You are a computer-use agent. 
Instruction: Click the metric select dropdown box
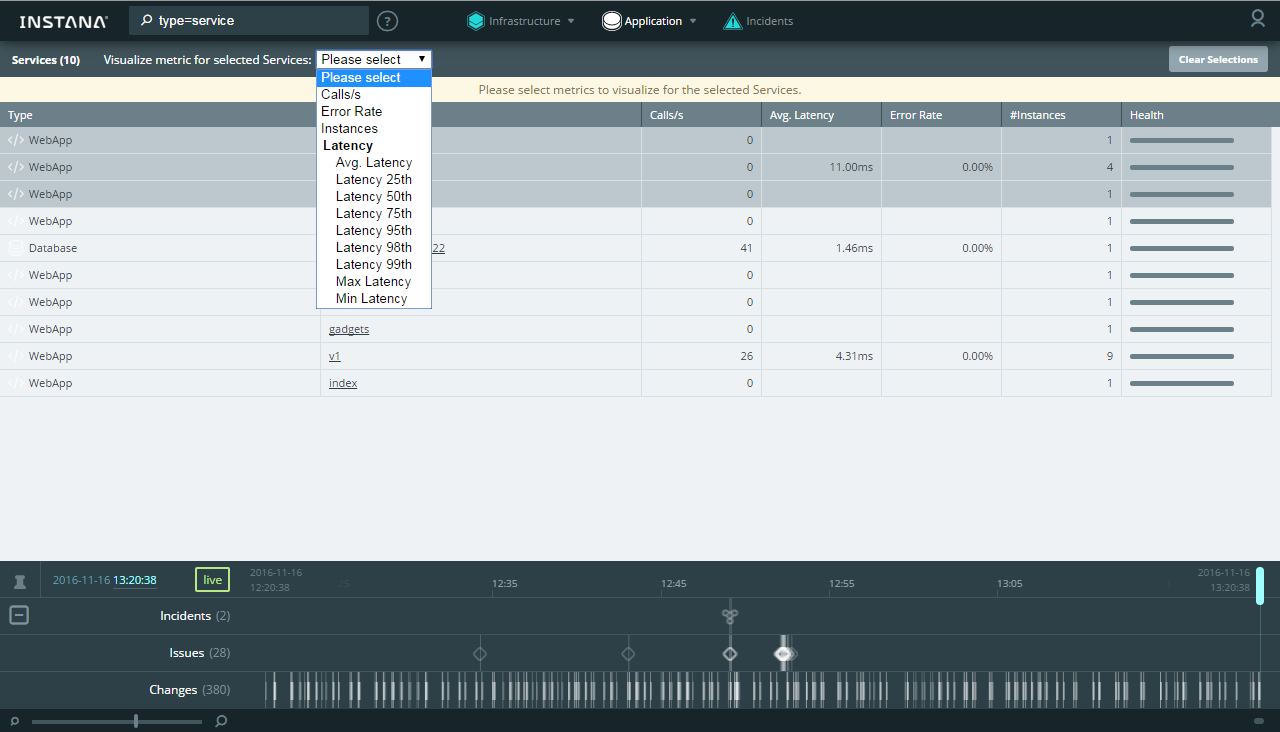click(374, 60)
